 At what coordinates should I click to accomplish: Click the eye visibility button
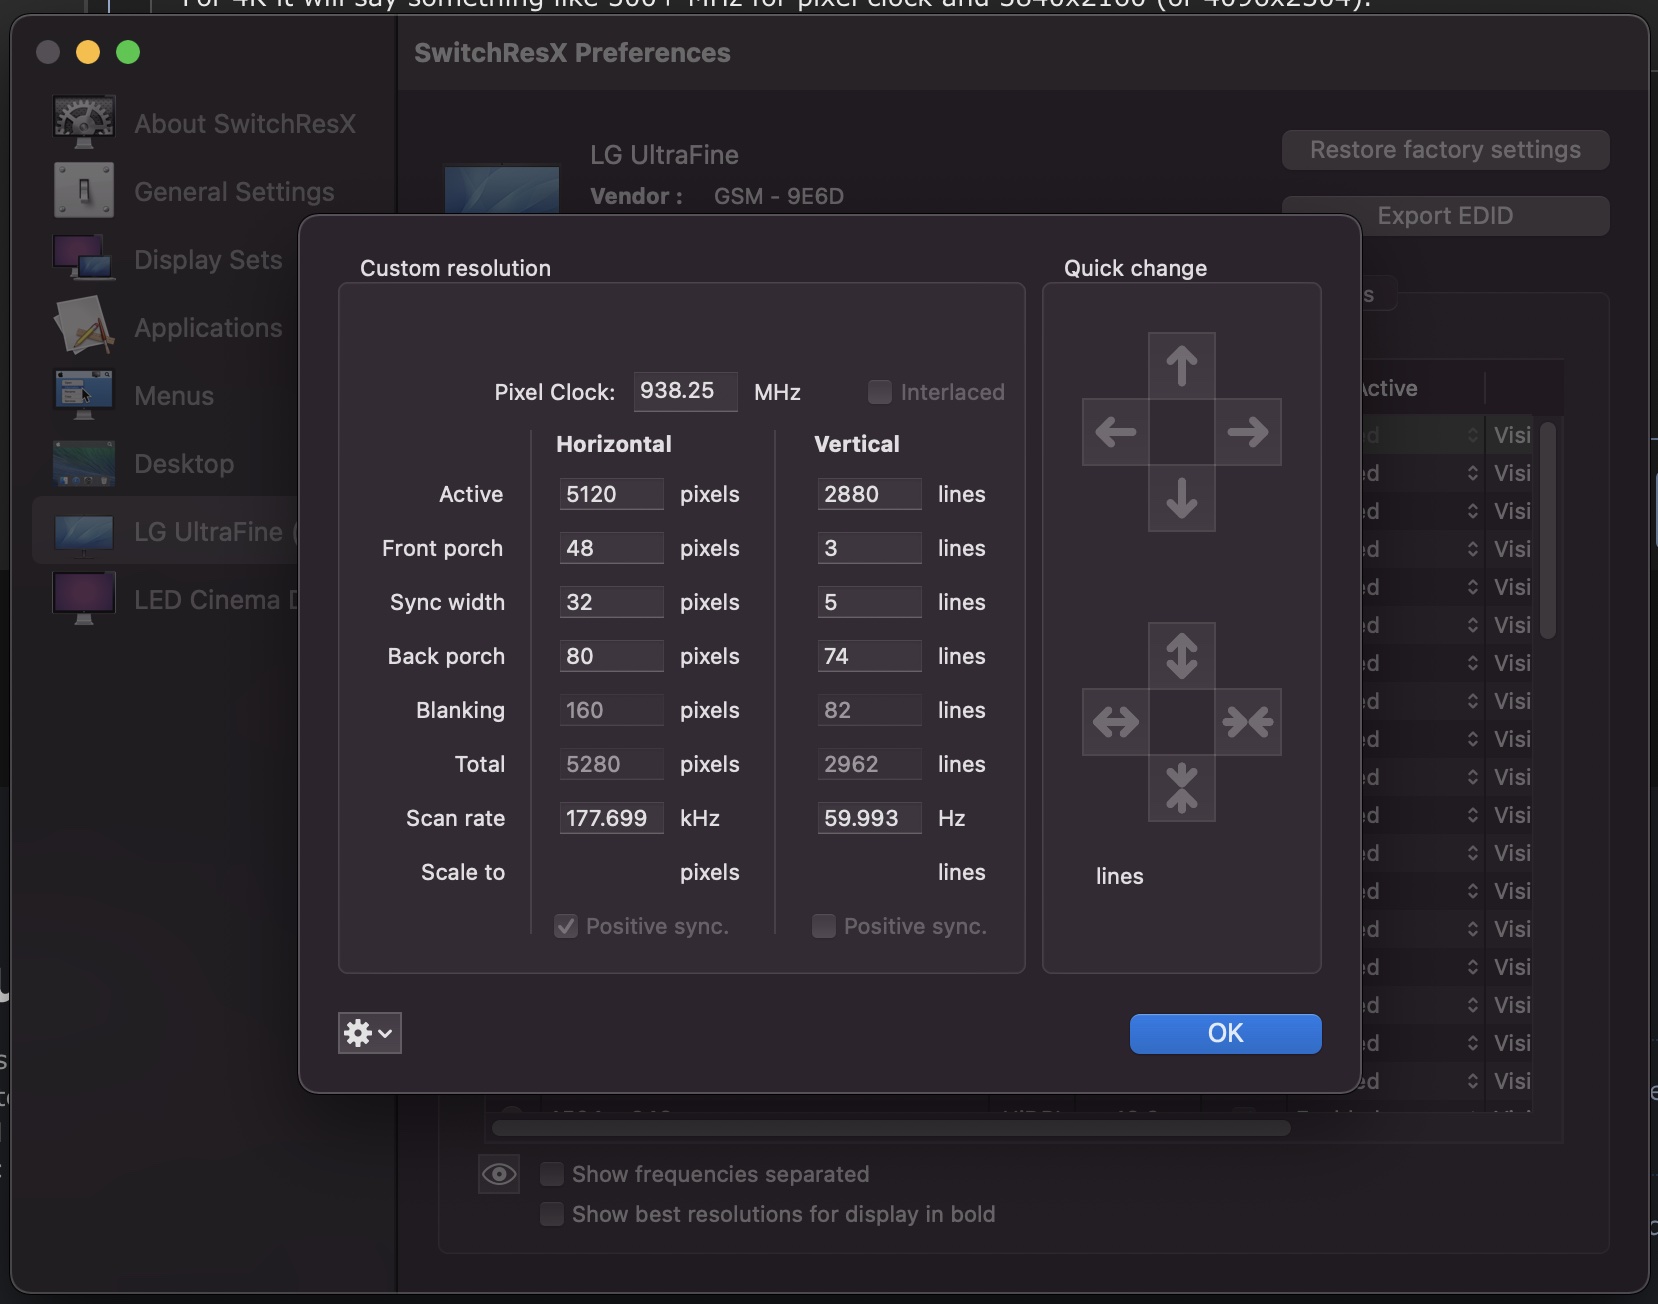499,1173
